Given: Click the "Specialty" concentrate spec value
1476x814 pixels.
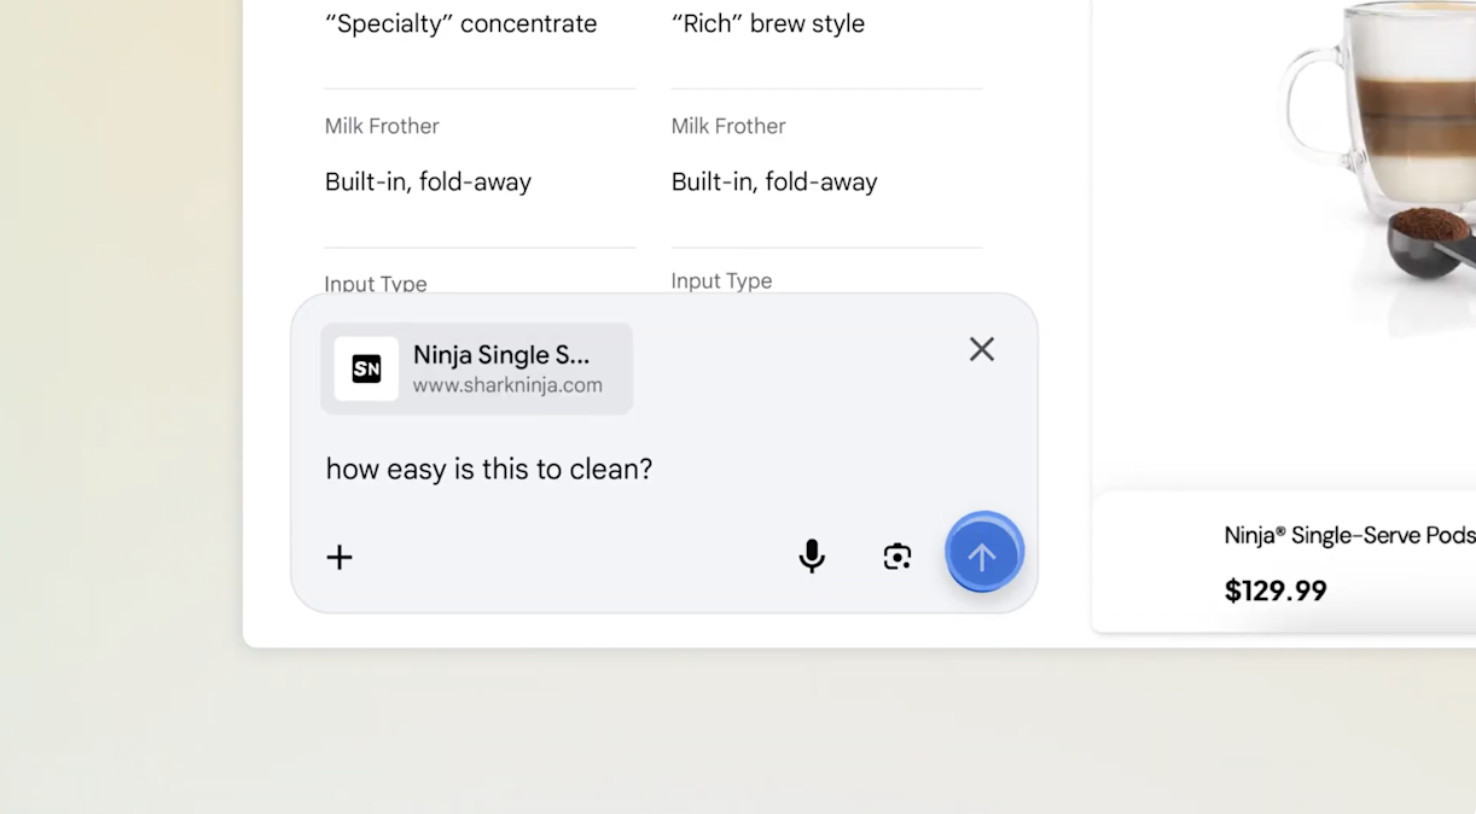Looking at the screenshot, I should (461, 24).
